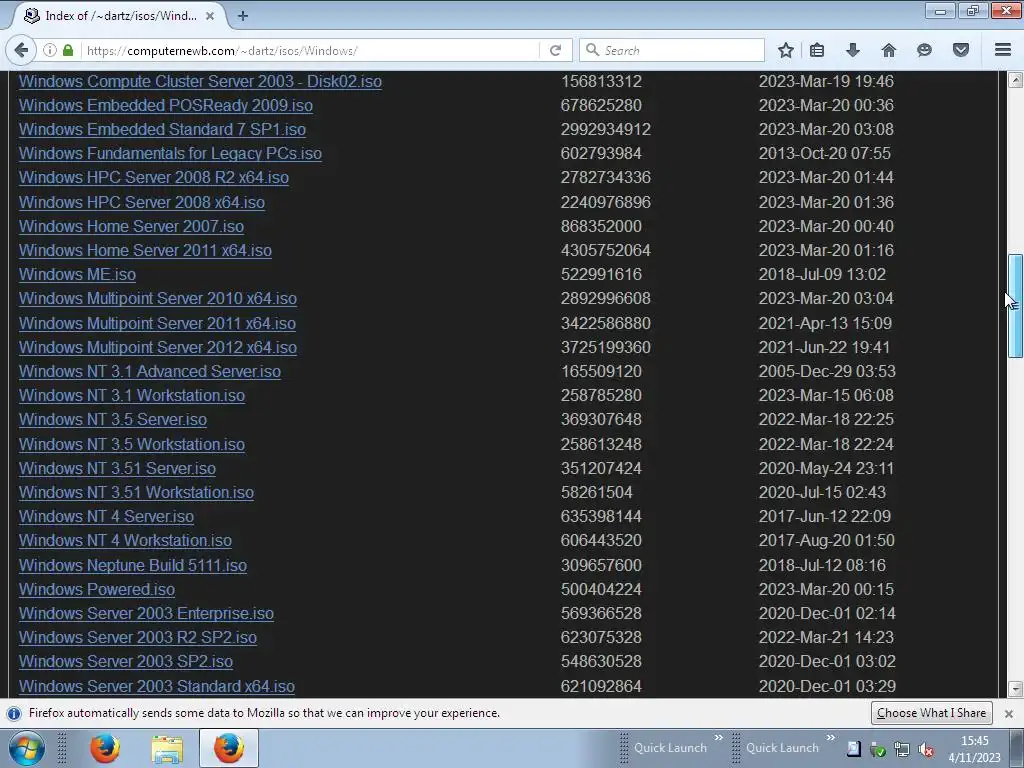Show site information icon in address bar
Screen dimensions: 1024x768
[x=50, y=50]
